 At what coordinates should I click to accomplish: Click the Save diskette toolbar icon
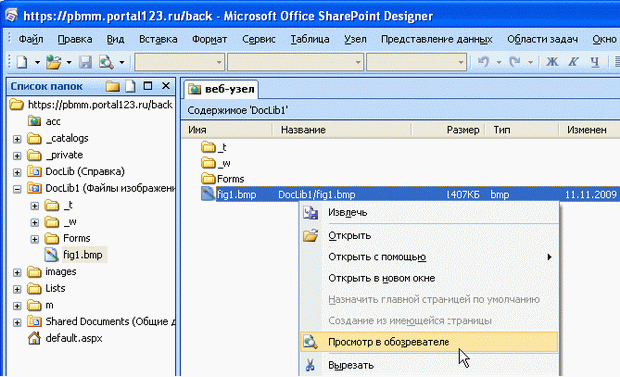click(x=85, y=62)
